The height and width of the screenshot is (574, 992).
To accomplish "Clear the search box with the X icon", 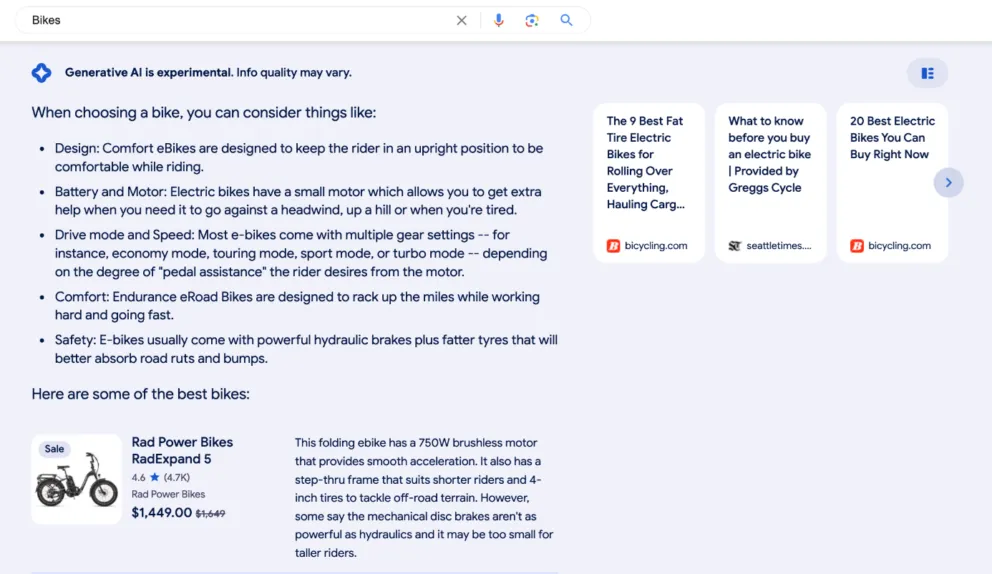I will (461, 20).
